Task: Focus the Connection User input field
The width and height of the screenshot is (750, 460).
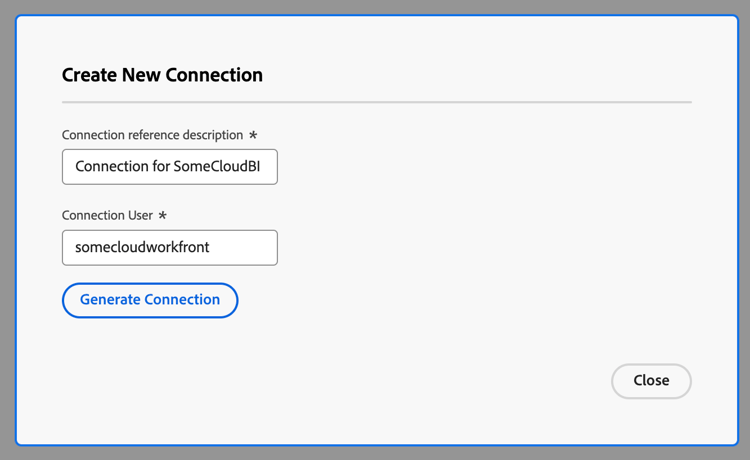Action: coord(169,248)
